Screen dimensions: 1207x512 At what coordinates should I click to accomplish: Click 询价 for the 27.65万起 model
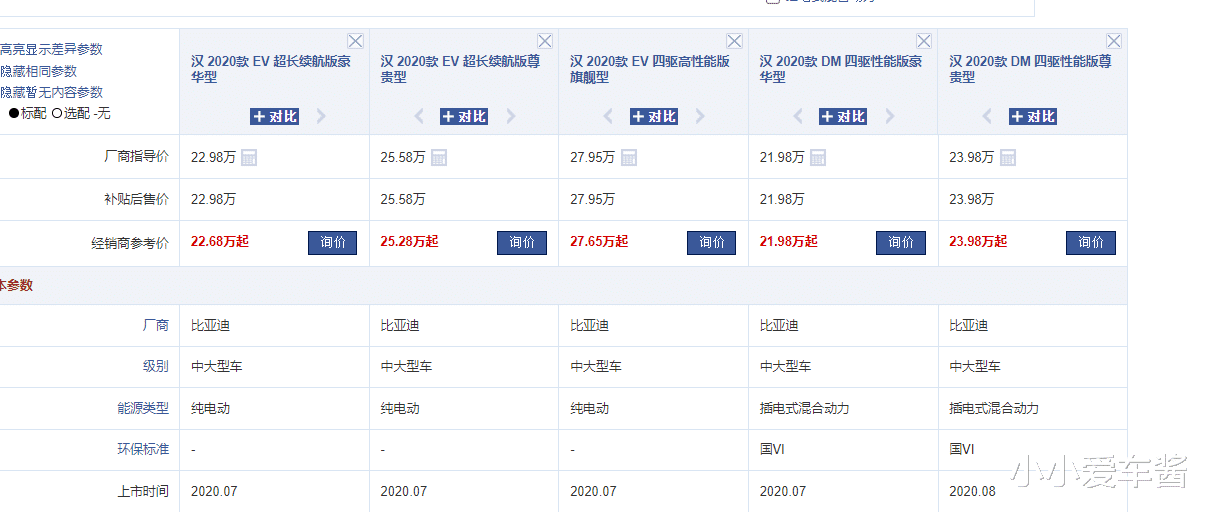point(712,242)
